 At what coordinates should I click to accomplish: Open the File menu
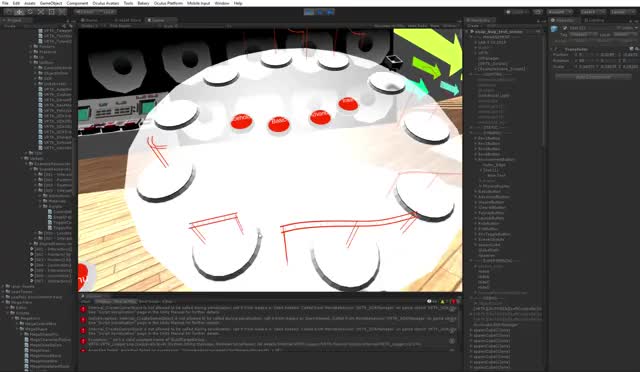(x=5, y=3)
